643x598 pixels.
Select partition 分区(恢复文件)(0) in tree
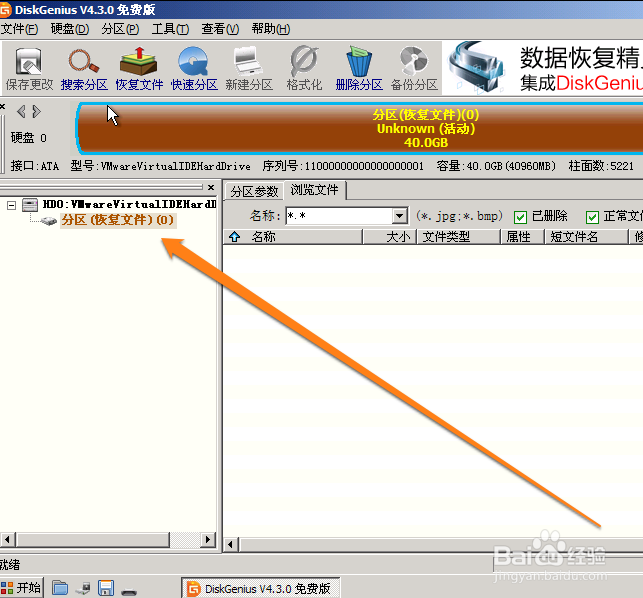pos(118,220)
